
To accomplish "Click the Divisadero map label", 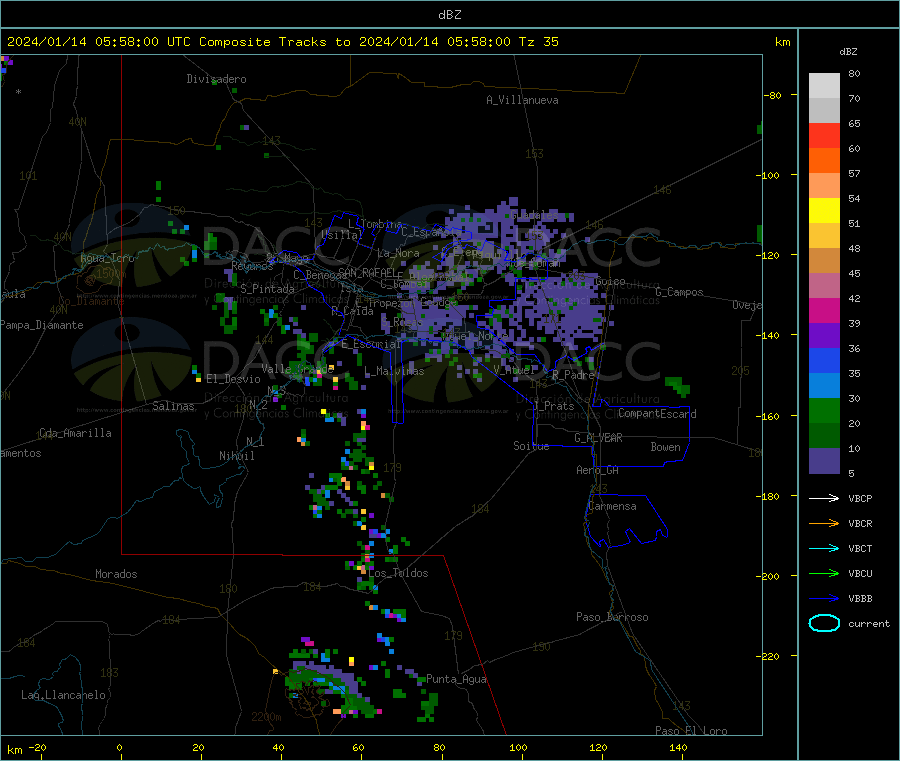I will coord(216,79).
